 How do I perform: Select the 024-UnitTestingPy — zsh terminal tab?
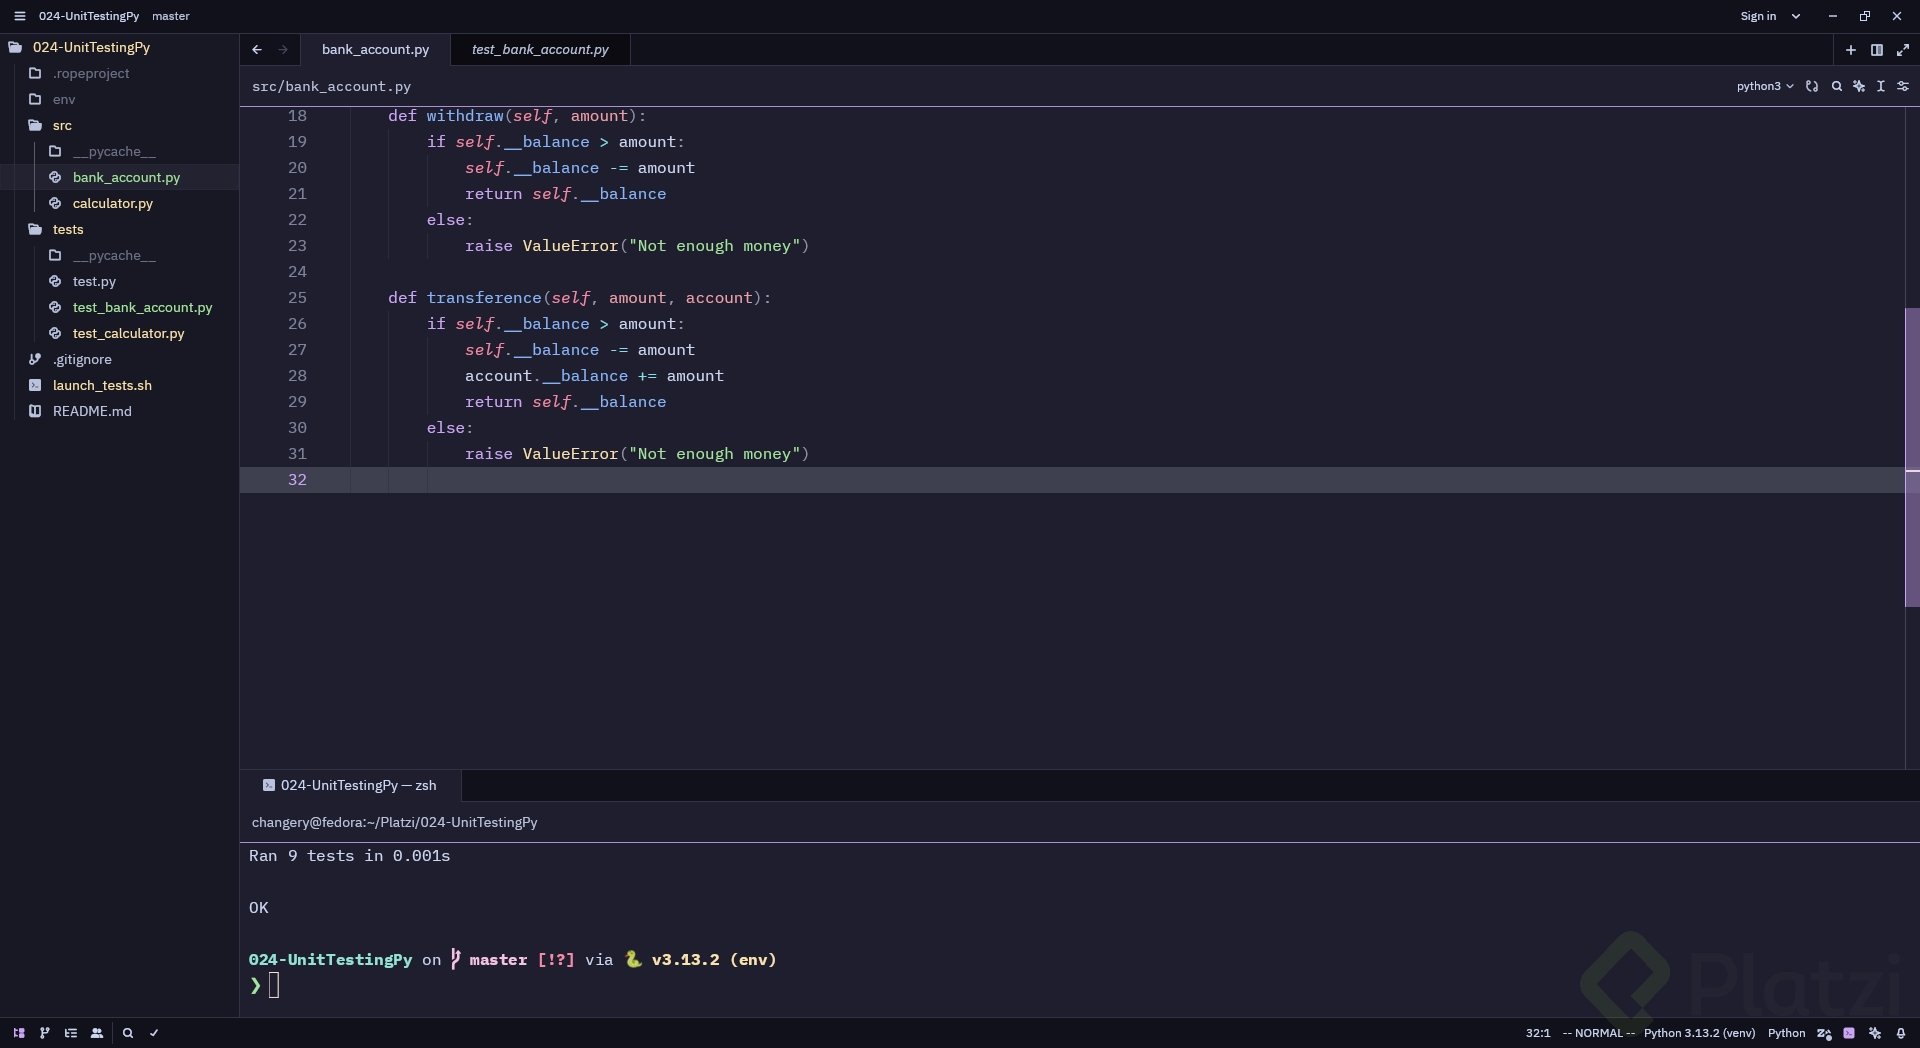click(x=350, y=785)
